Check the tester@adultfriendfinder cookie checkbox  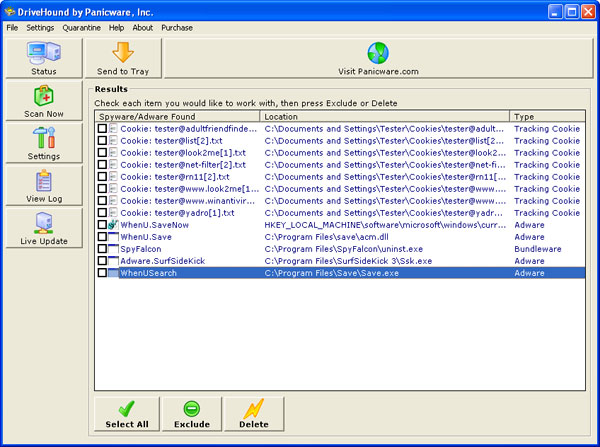(x=102, y=129)
